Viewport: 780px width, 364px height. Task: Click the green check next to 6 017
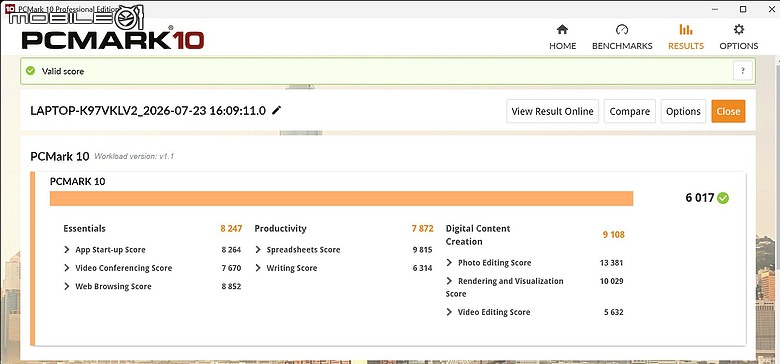coord(723,198)
